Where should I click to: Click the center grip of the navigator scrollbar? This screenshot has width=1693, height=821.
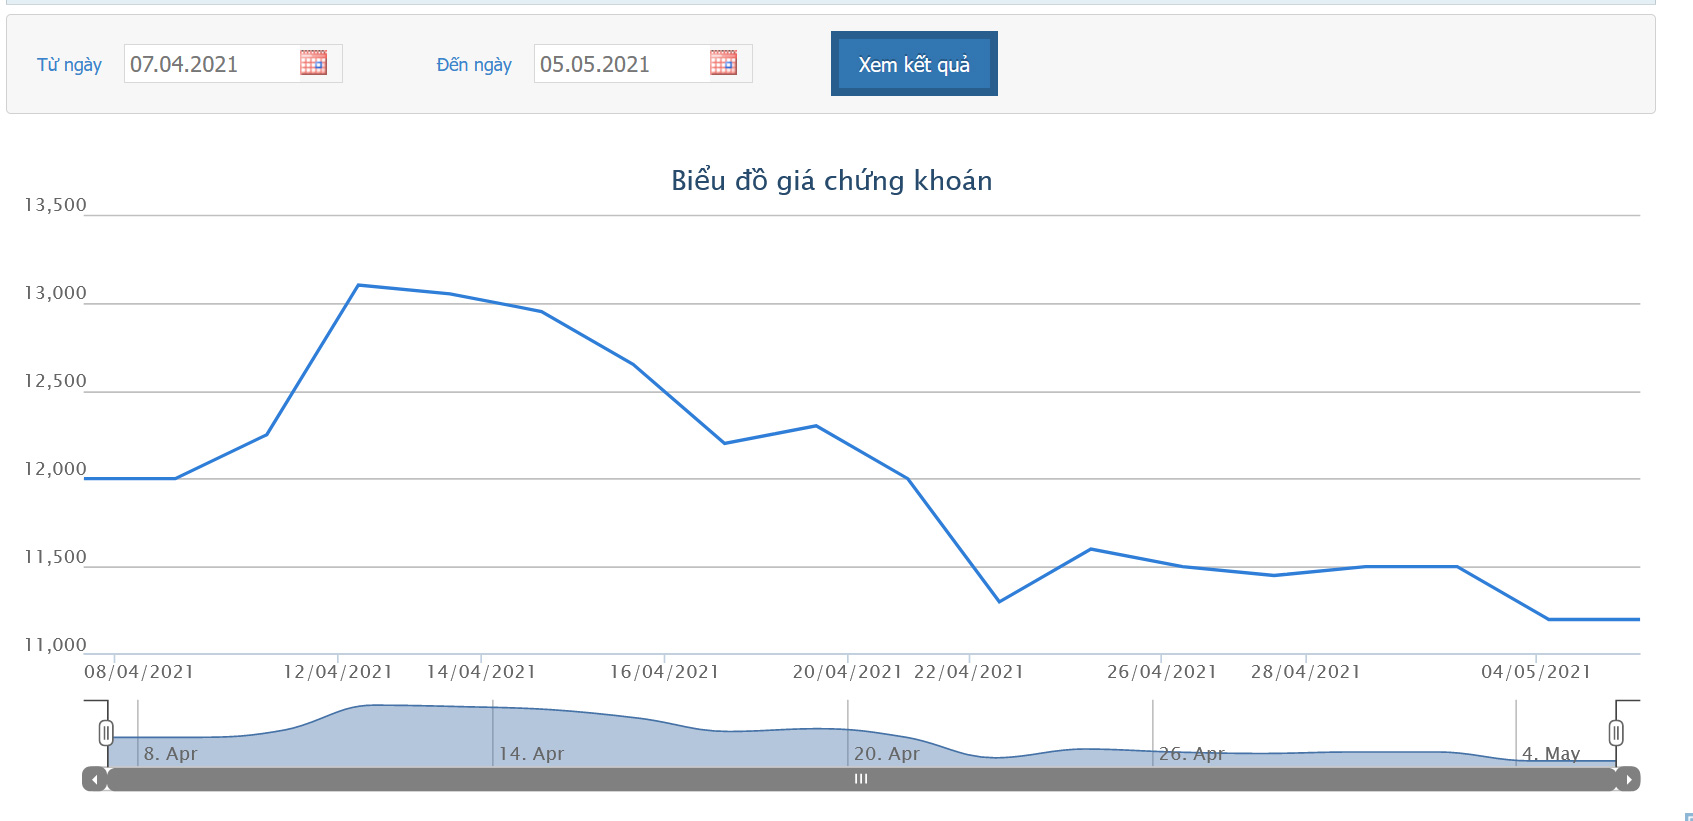click(x=861, y=779)
